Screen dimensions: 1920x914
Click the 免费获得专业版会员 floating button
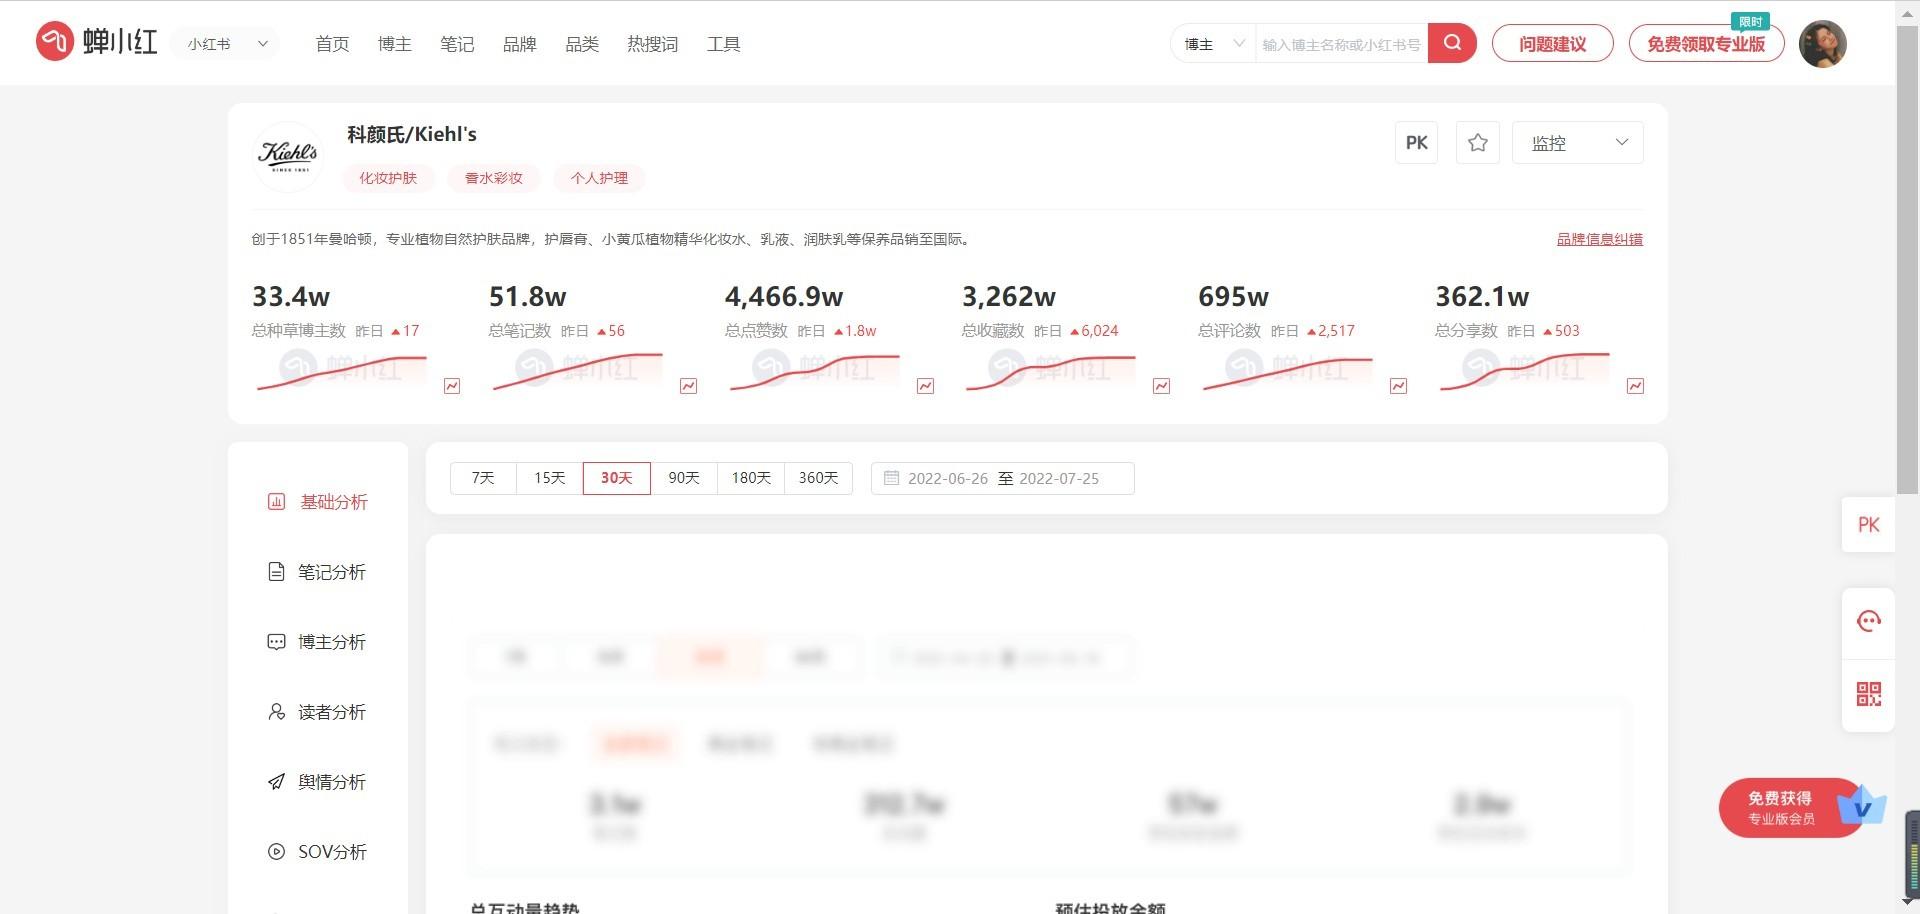[x=1790, y=808]
